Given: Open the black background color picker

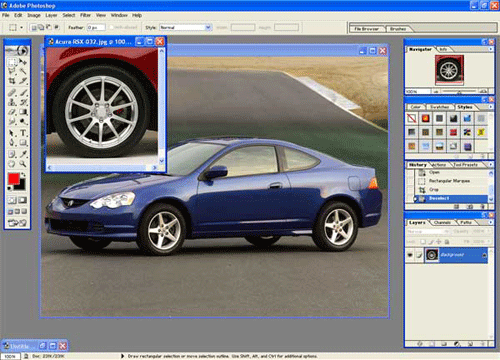Looking at the screenshot, I should coord(21,186).
